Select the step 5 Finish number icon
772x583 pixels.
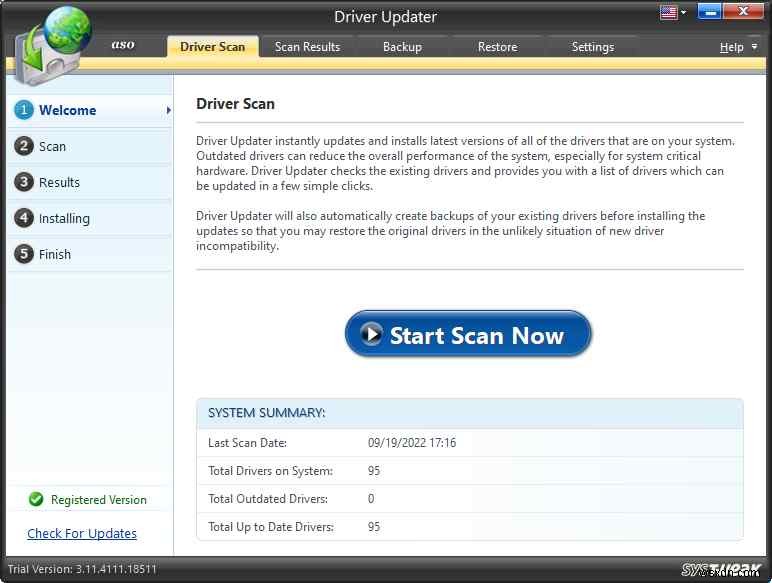tap(23, 254)
